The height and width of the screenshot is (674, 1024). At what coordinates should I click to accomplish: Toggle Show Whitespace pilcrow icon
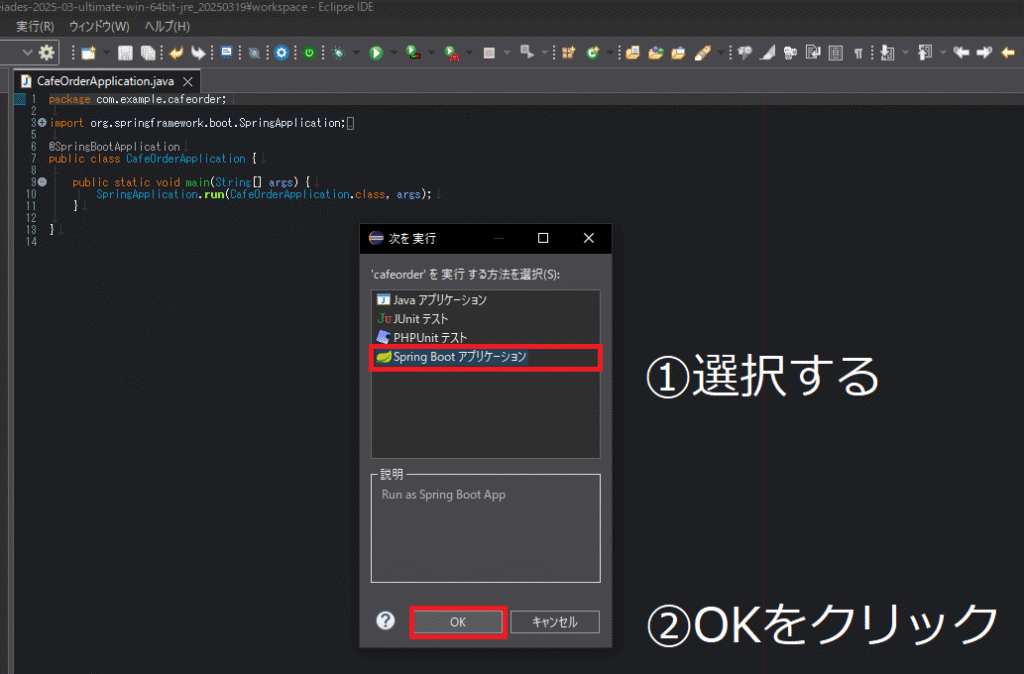click(x=858, y=53)
